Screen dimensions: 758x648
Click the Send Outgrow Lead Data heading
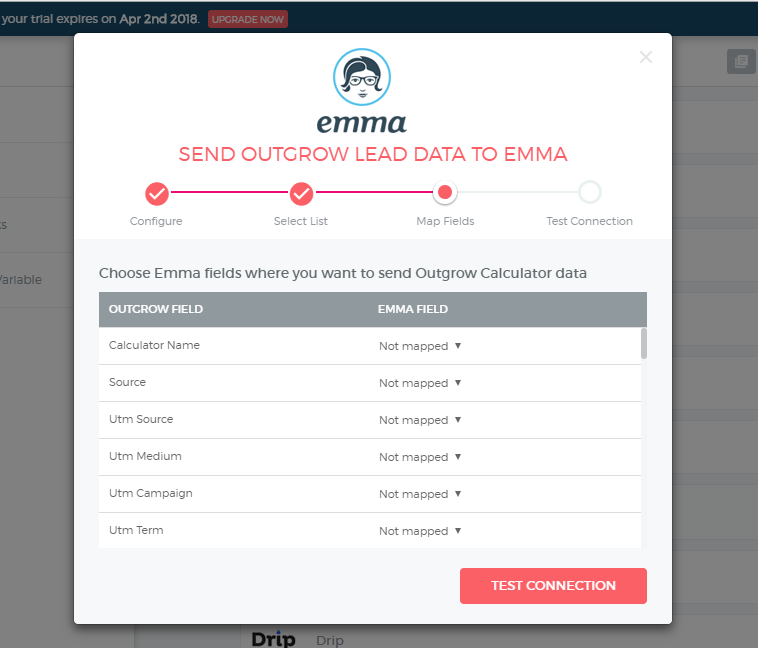[373, 154]
